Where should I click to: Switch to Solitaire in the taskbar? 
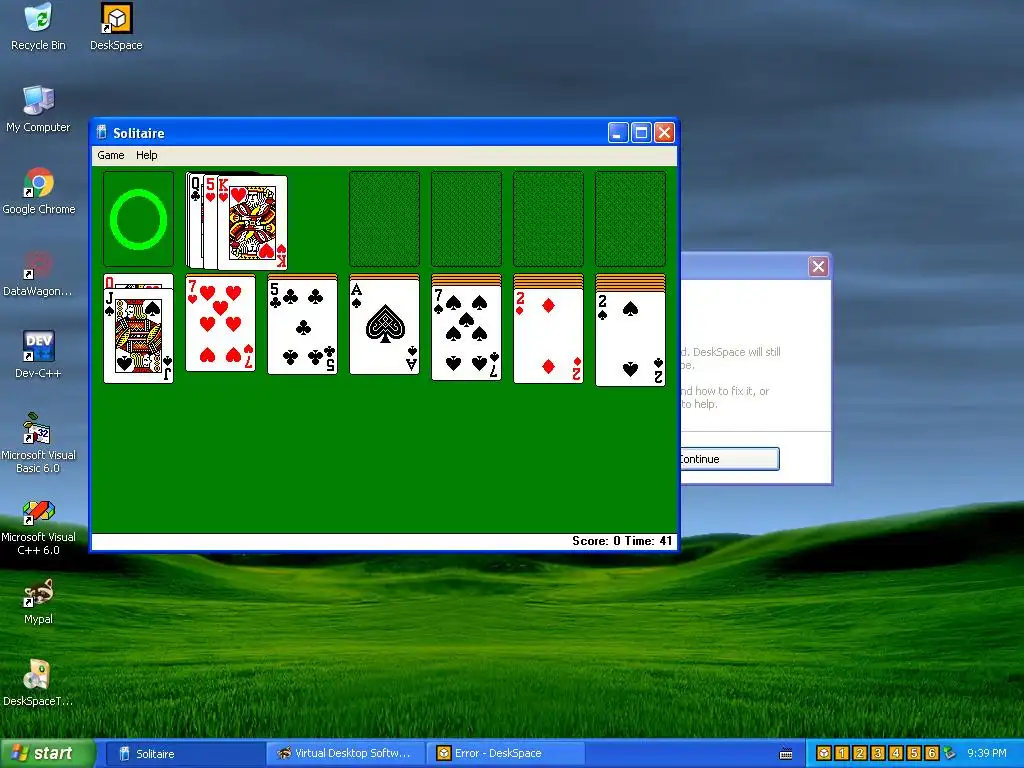tap(185, 754)
